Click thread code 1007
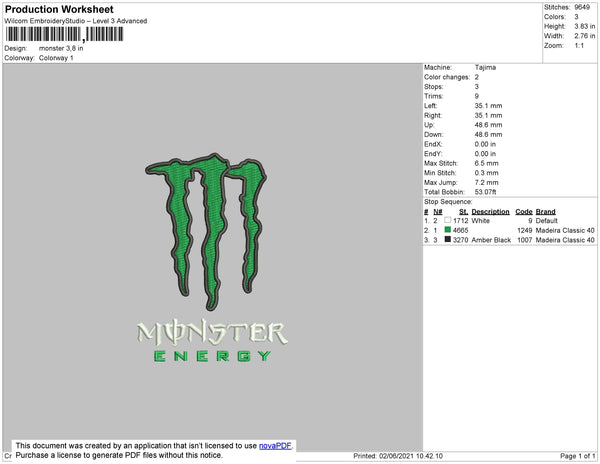The height and width of the screenshot is (464, 600). pos(525,240)
